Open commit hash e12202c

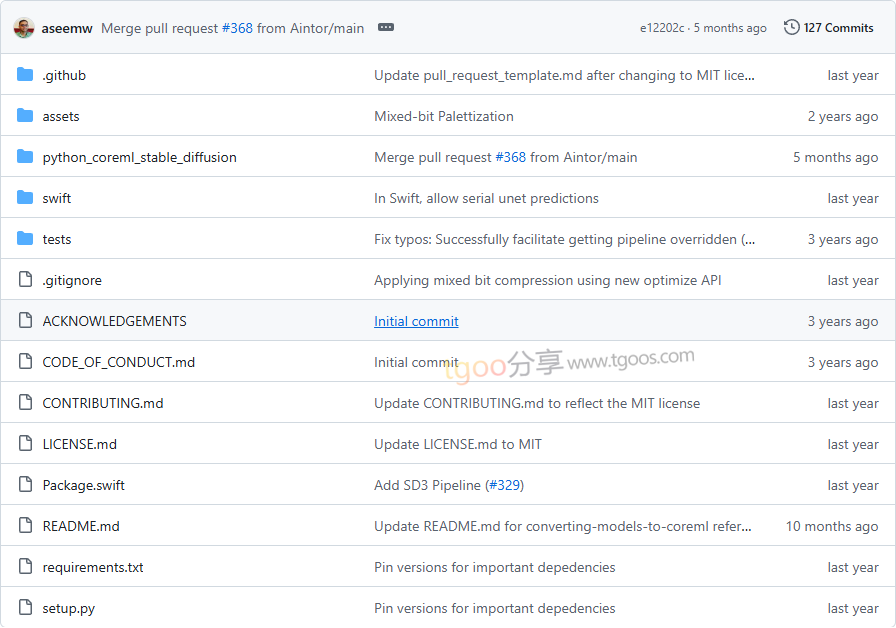point(662,28)
